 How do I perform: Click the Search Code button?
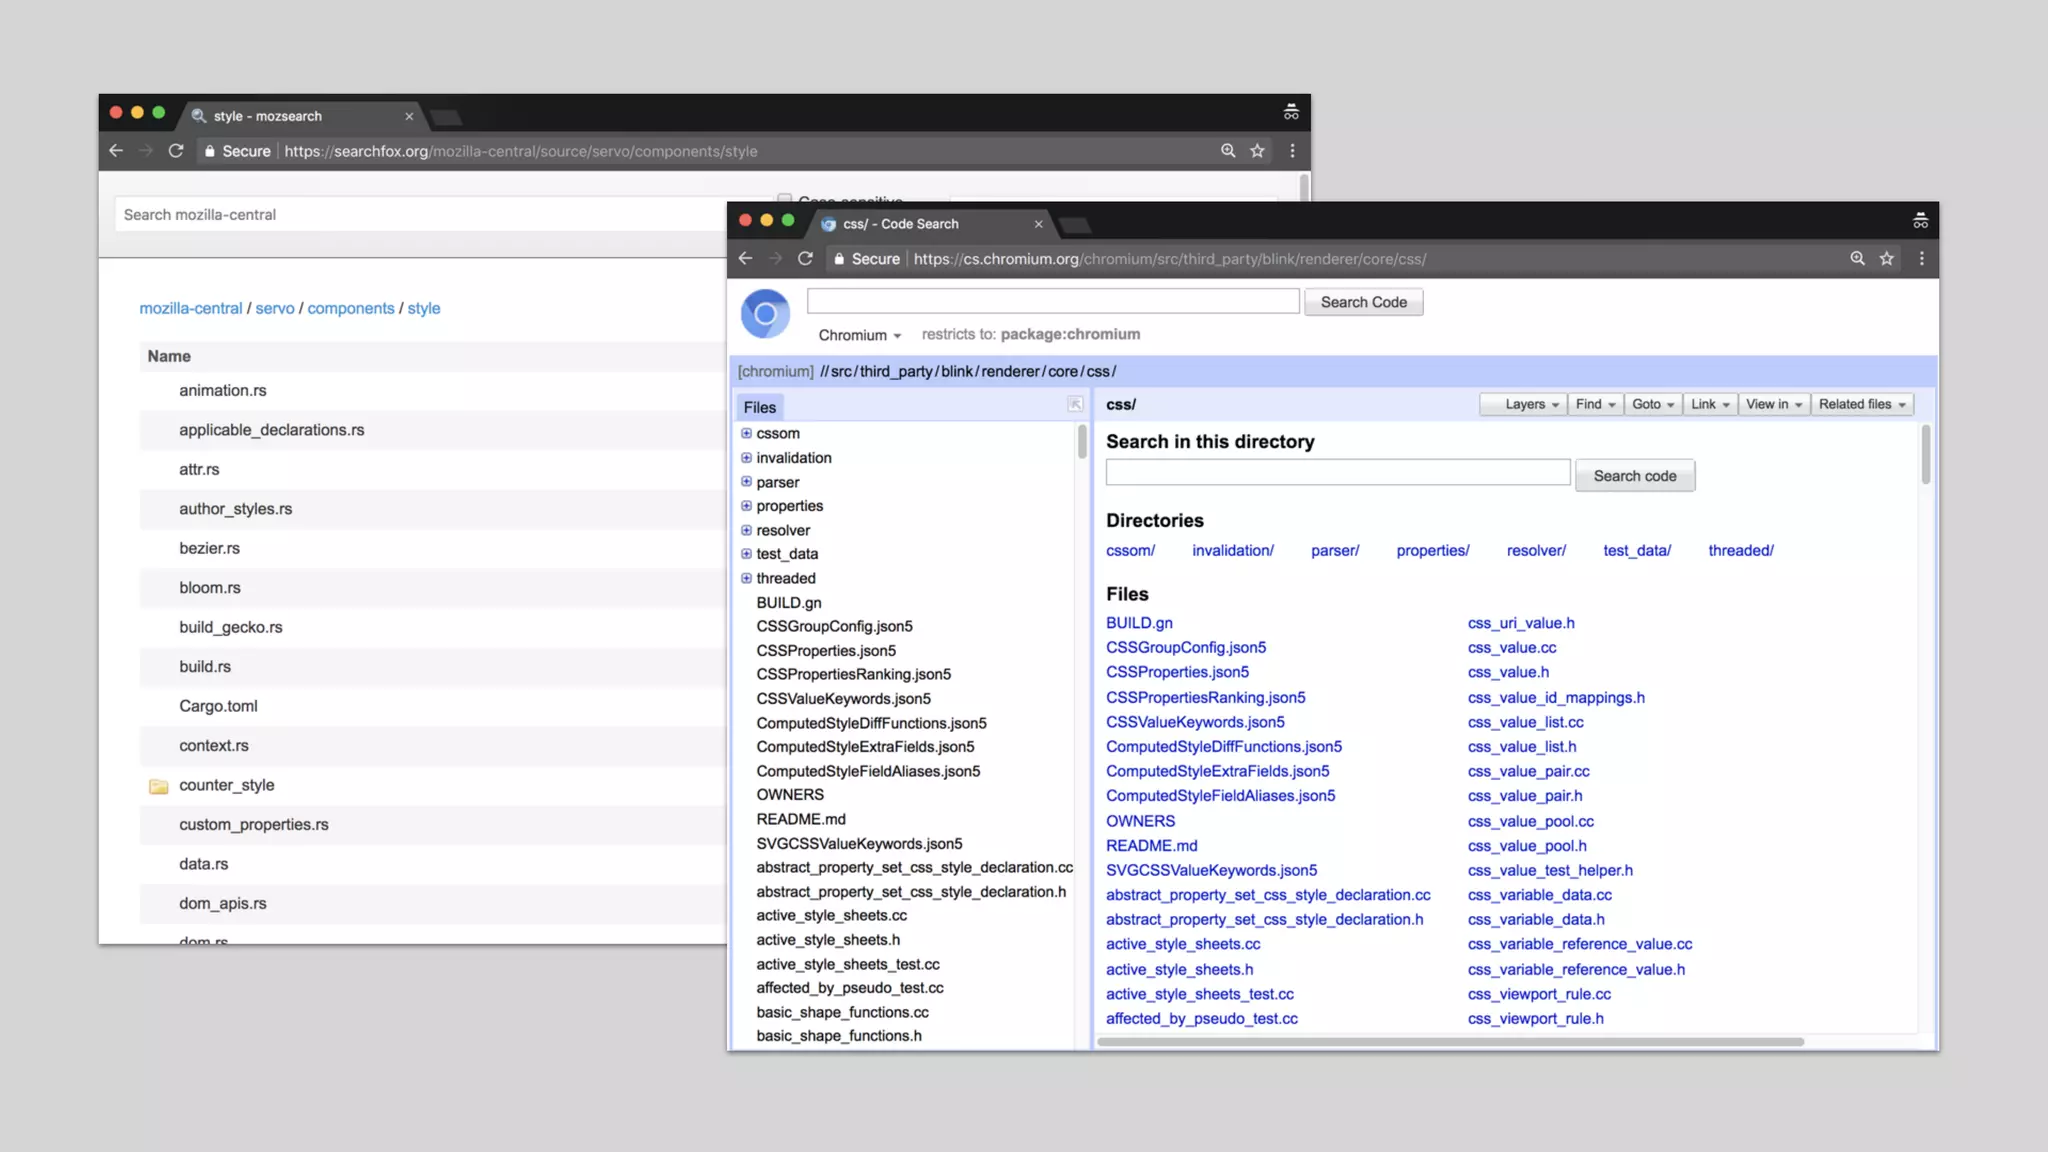1364,302
